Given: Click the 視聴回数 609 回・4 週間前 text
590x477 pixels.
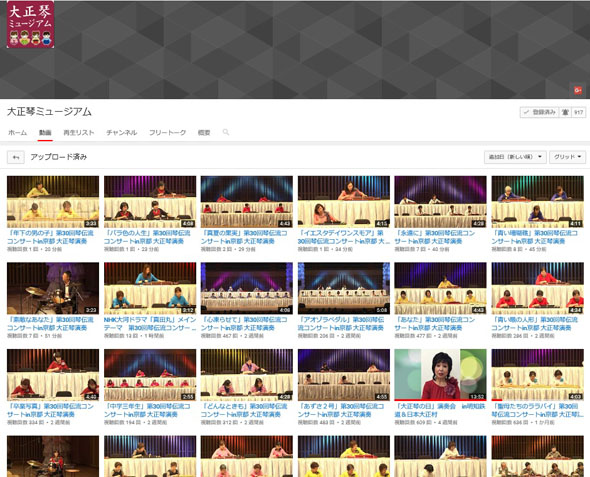Looking at the screenshot, I should click(x=426, y=422).
